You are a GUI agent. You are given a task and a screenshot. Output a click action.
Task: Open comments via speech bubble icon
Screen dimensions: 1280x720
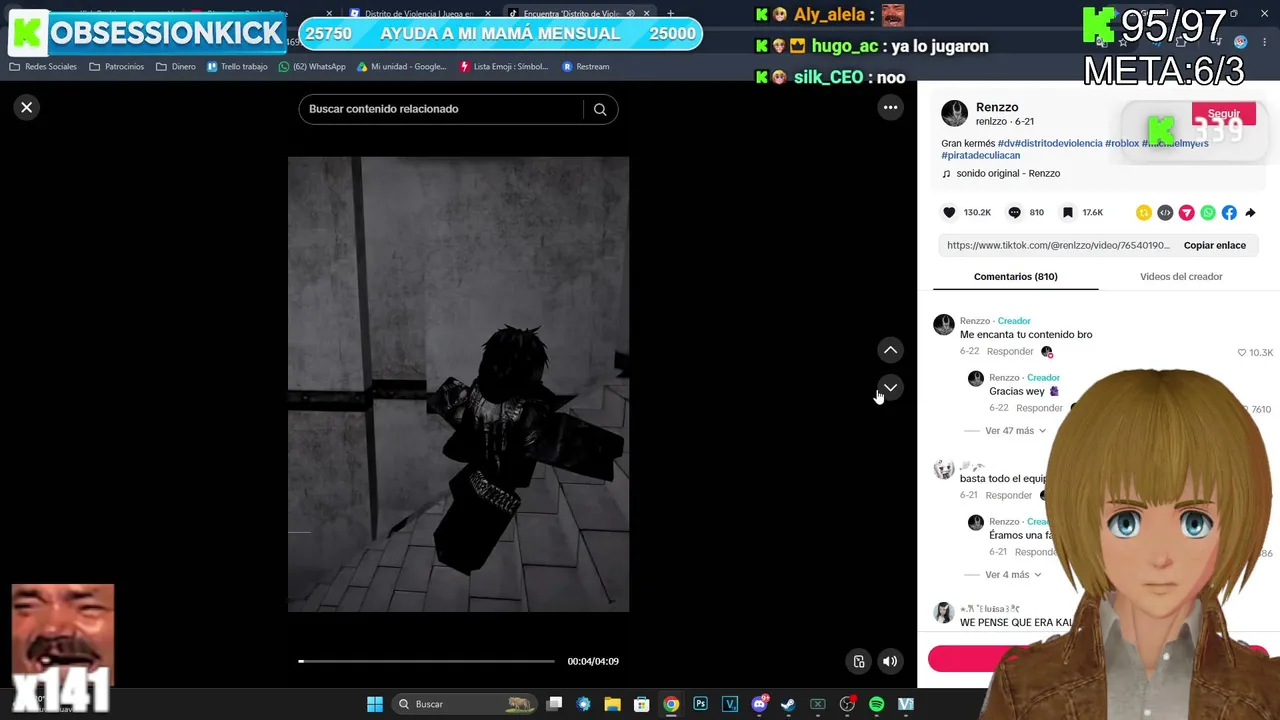1014,212
